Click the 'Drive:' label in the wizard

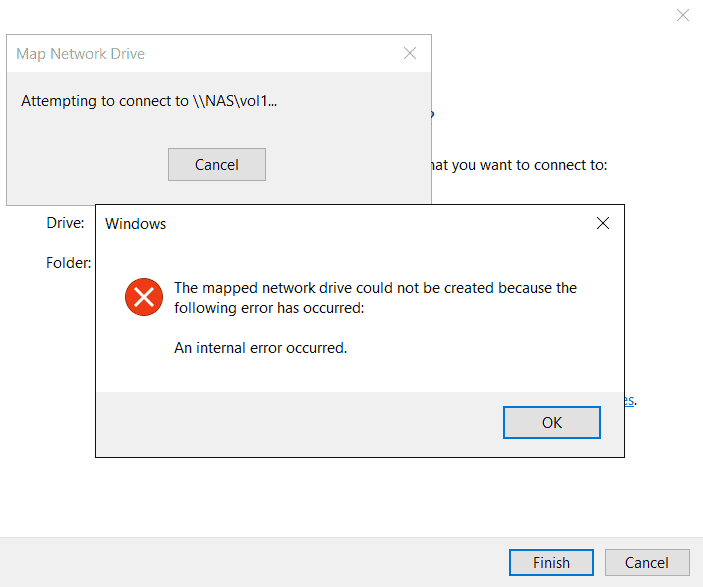coord(65,222)
